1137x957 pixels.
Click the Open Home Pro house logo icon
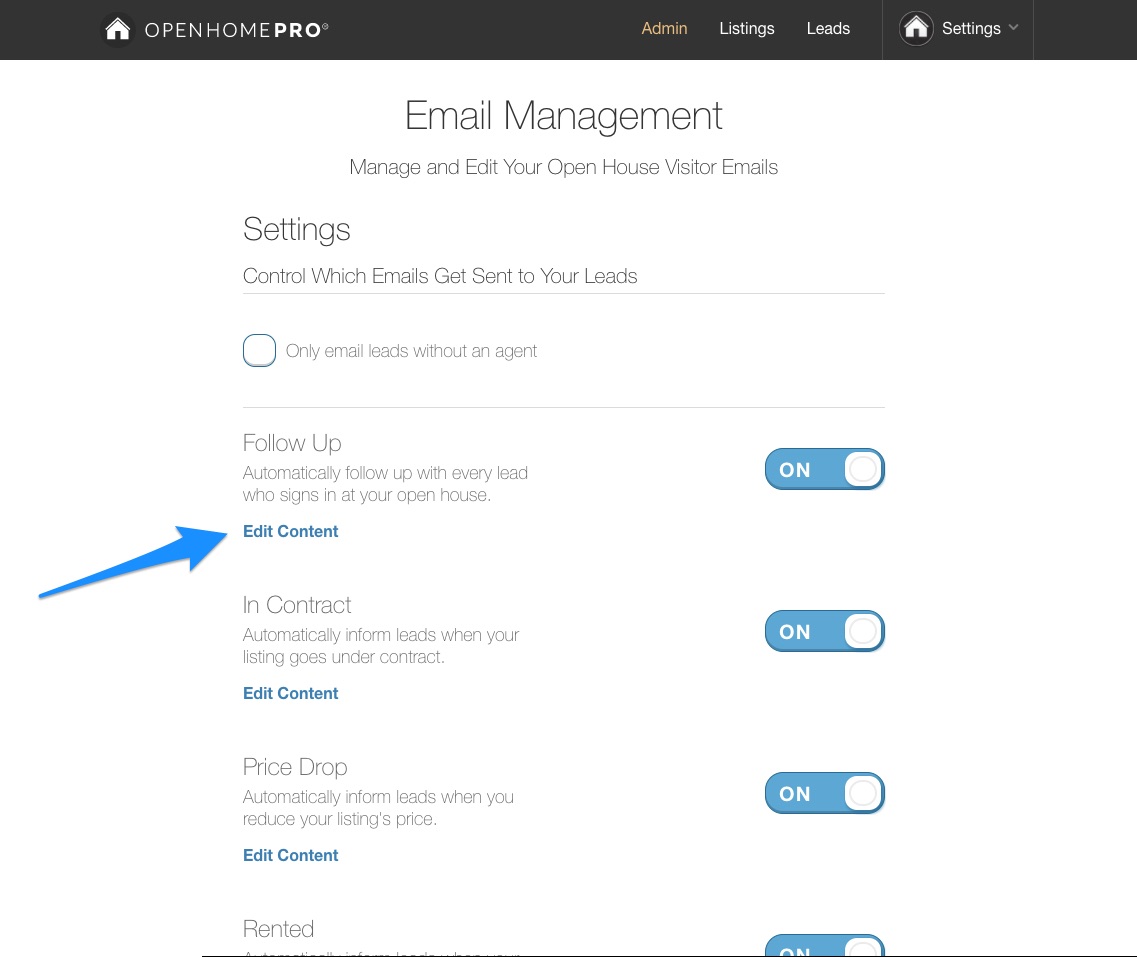click(117, 30)
